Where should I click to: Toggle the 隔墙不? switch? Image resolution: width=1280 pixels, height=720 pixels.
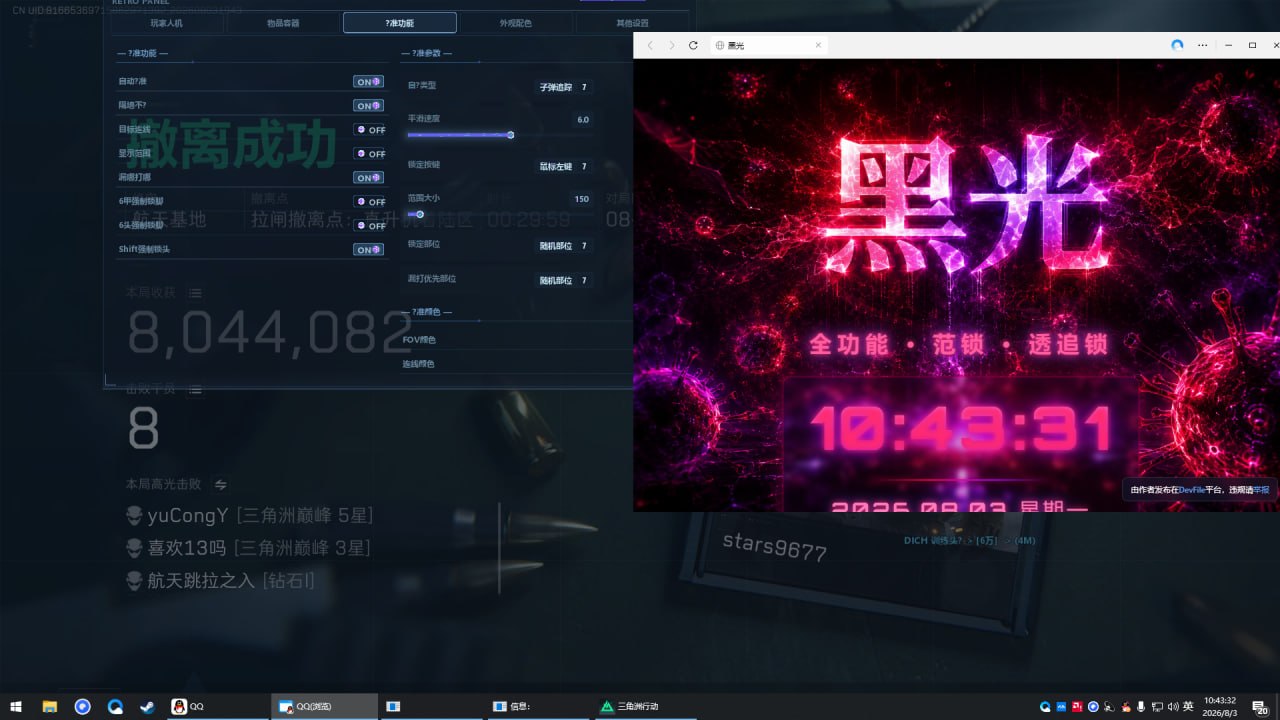click(x=369, y=106)
